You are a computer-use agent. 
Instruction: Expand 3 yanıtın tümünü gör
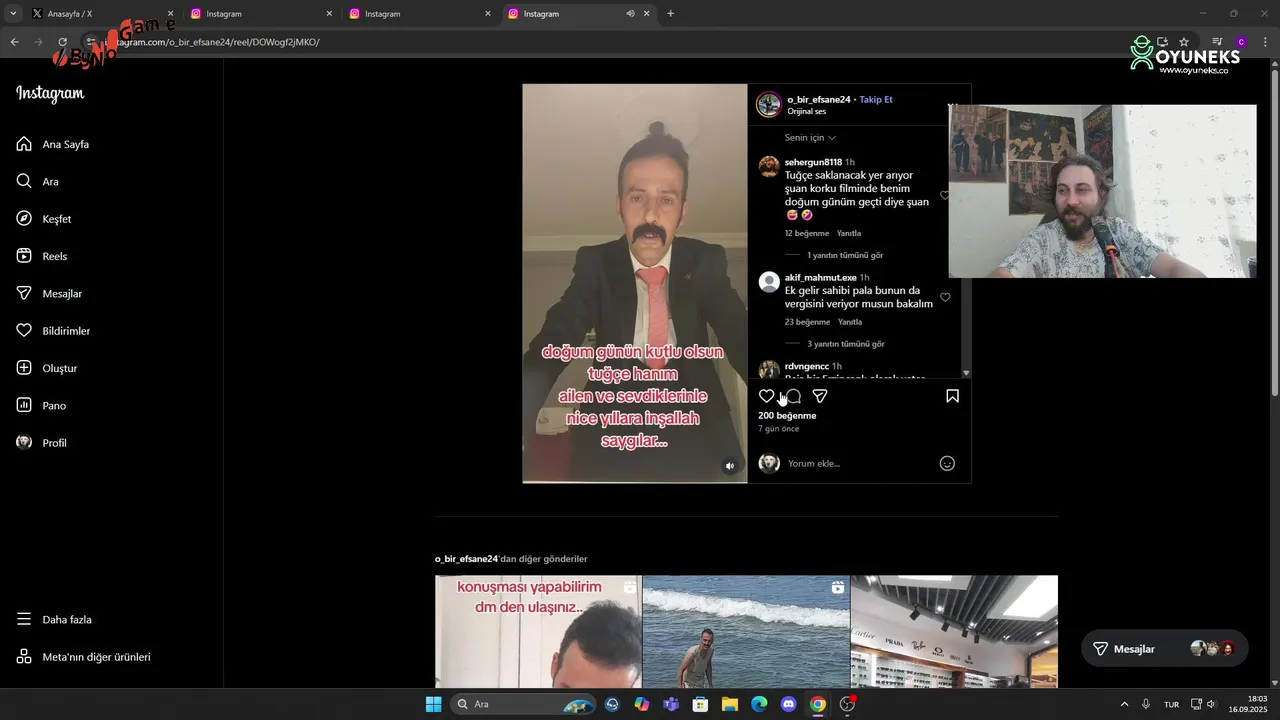[846, 344]
